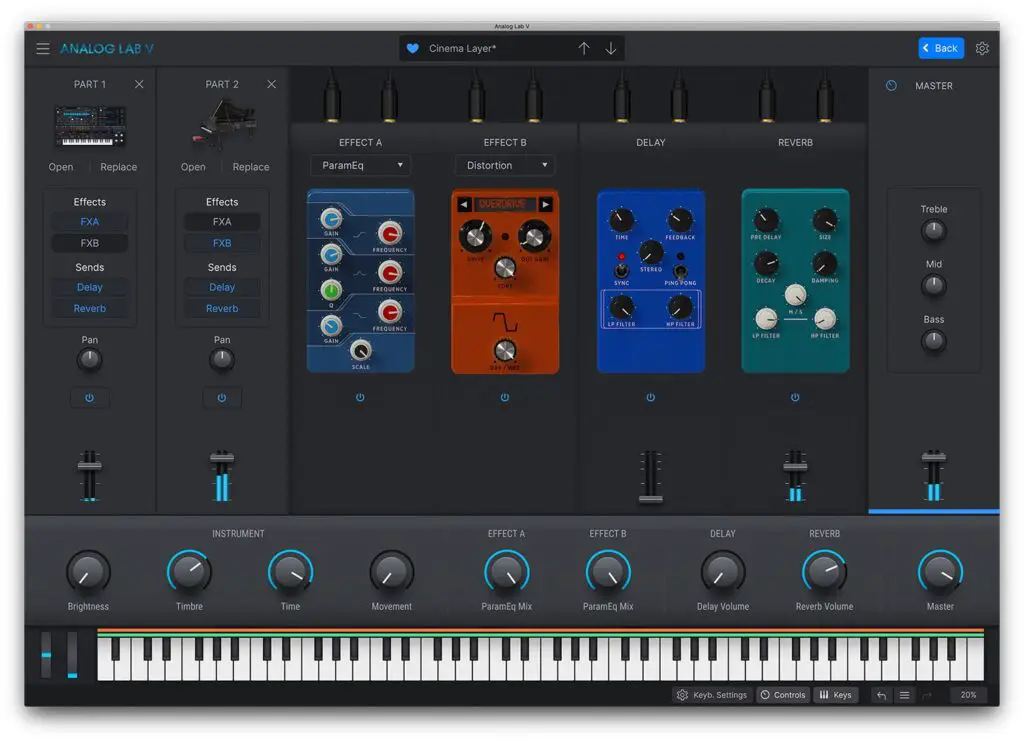
Task: Open the history list icon in bottom bar
Action: 904,695
